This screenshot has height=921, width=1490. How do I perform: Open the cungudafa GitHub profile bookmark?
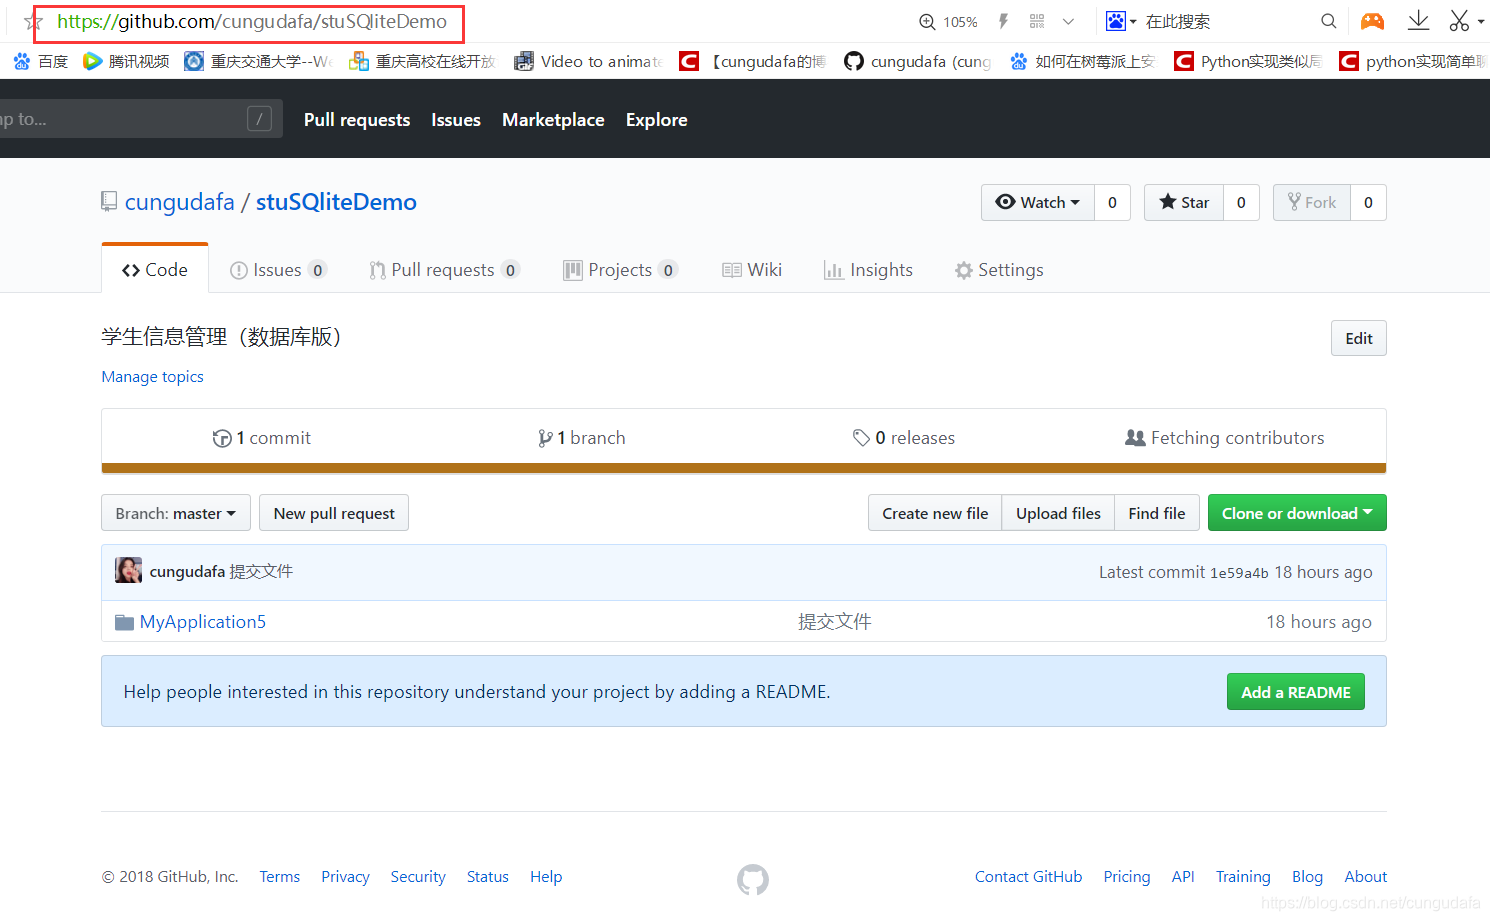[918, 62]
